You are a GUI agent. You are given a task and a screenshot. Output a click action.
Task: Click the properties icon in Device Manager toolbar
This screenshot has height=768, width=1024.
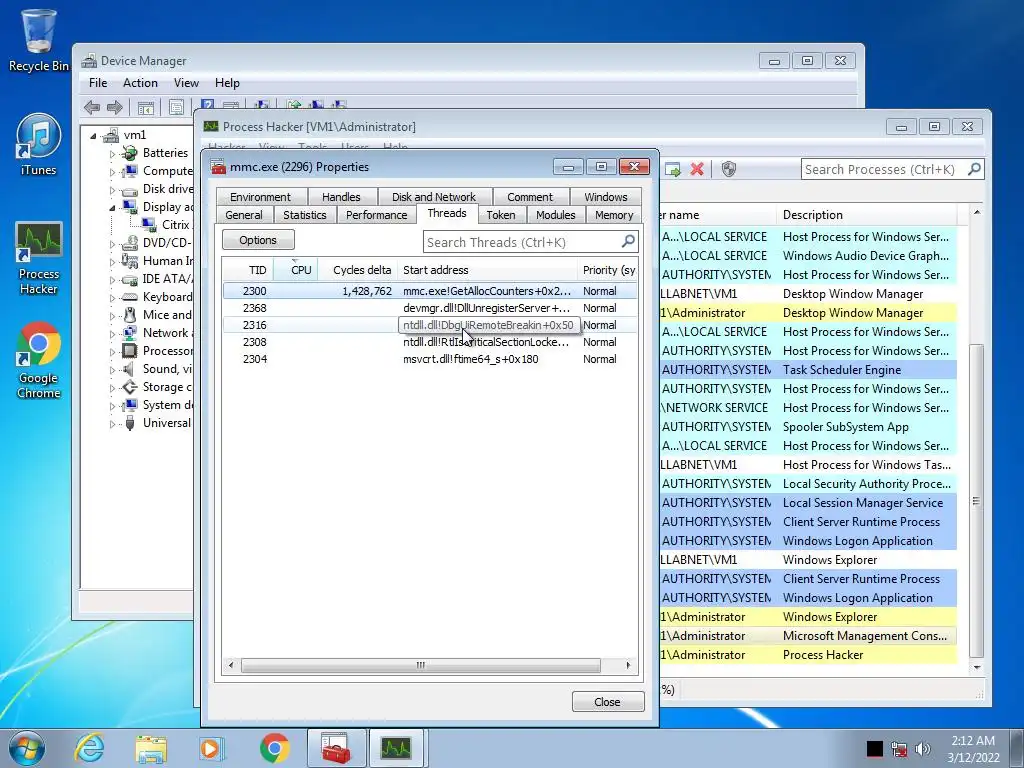(x=176, y=107)
